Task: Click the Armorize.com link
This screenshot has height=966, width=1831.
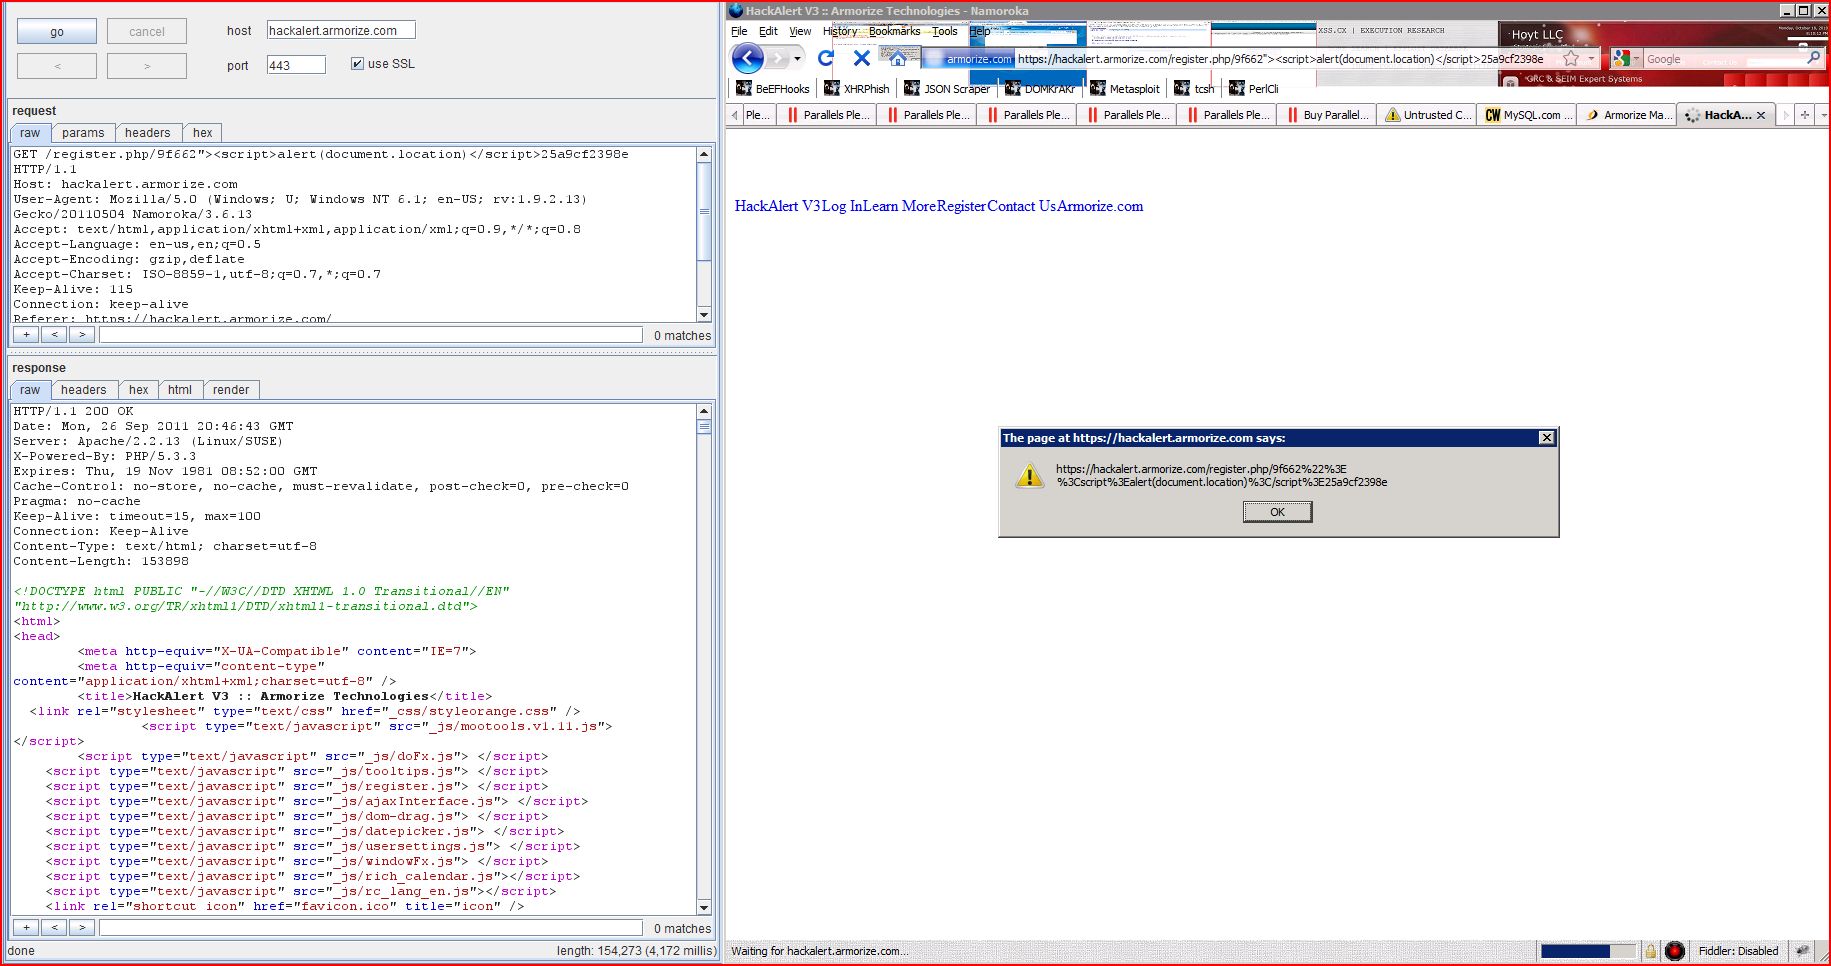Action: (x=1100, y=206)
